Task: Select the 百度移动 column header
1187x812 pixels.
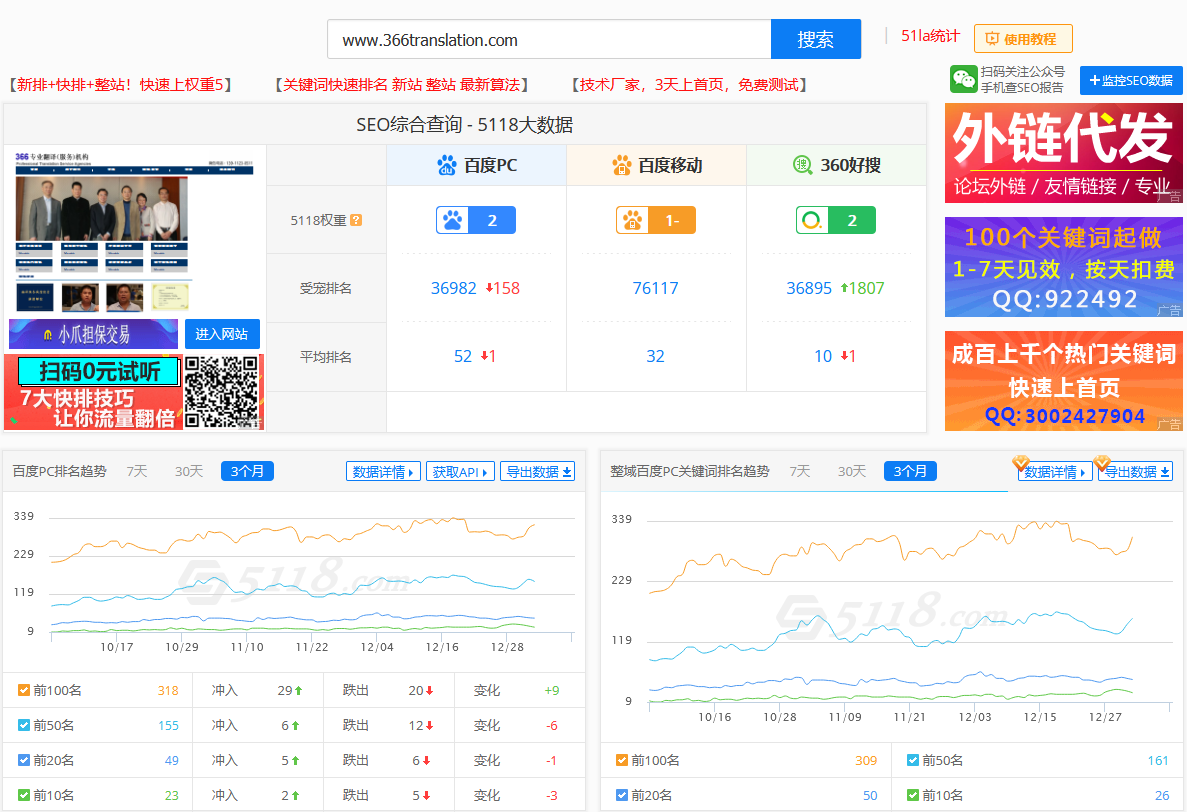Action: click(x=656, y=165)
